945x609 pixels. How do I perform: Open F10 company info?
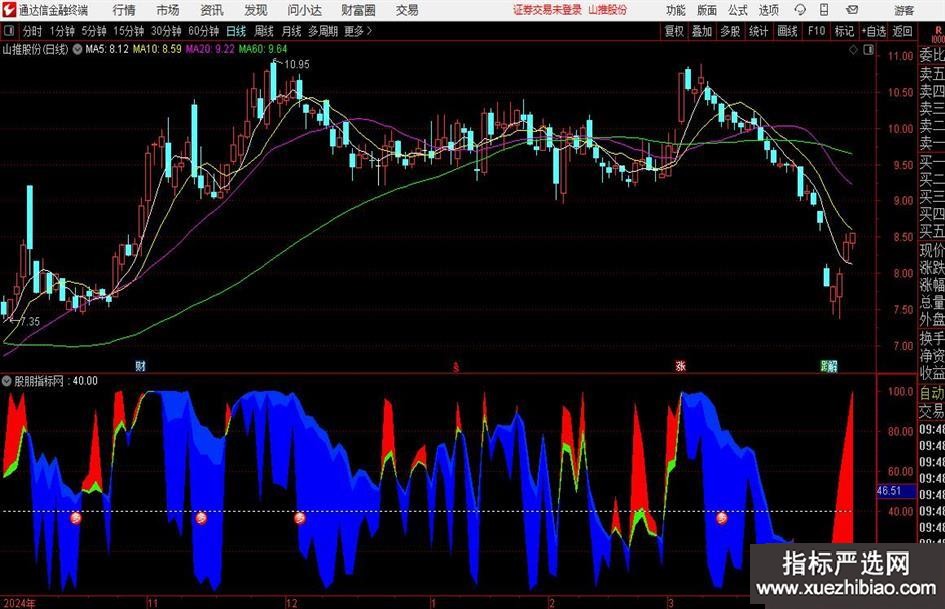pyautogui.click(x=817, y=31)
